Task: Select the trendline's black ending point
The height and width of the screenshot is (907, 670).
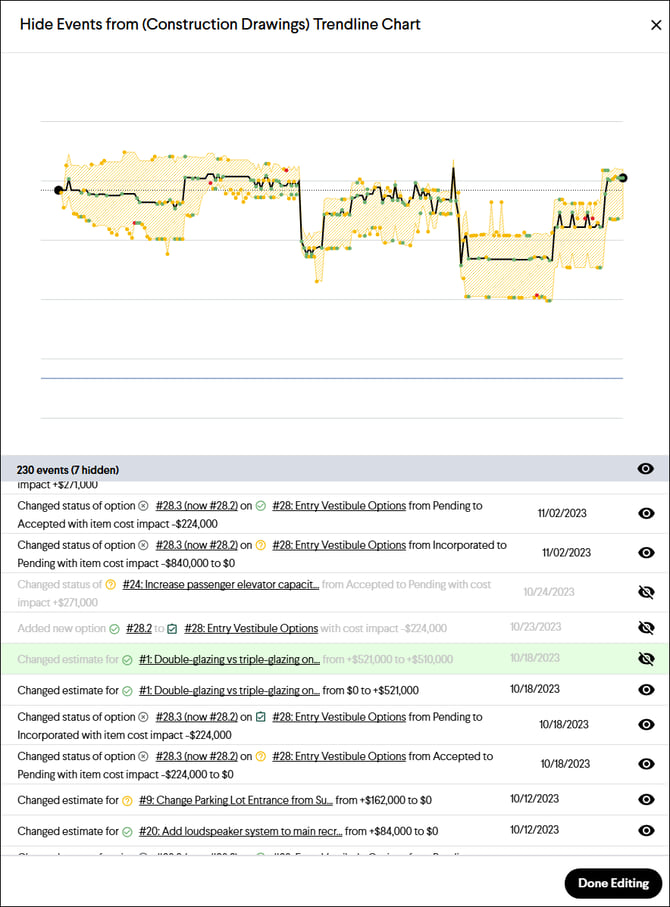Action: click(623, 178)
